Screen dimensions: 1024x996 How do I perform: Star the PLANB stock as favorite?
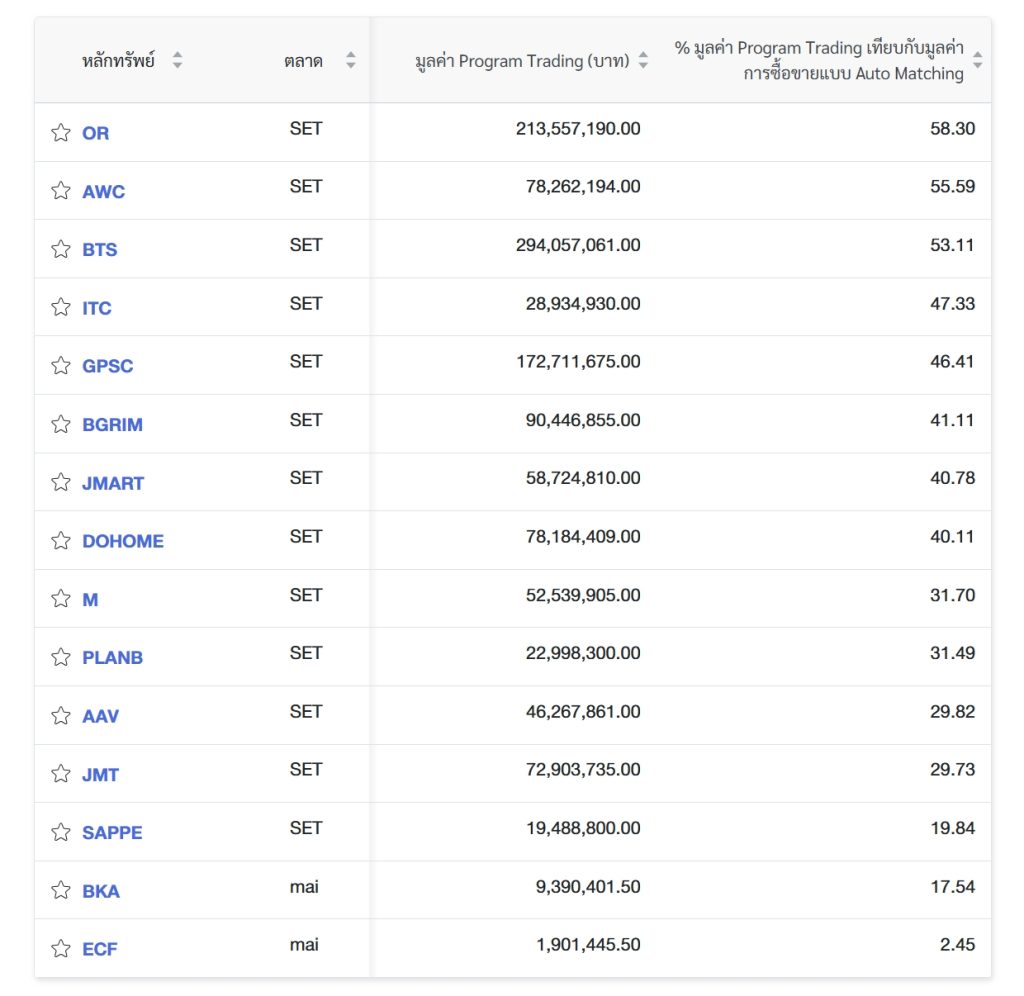[x=61, y=657]
